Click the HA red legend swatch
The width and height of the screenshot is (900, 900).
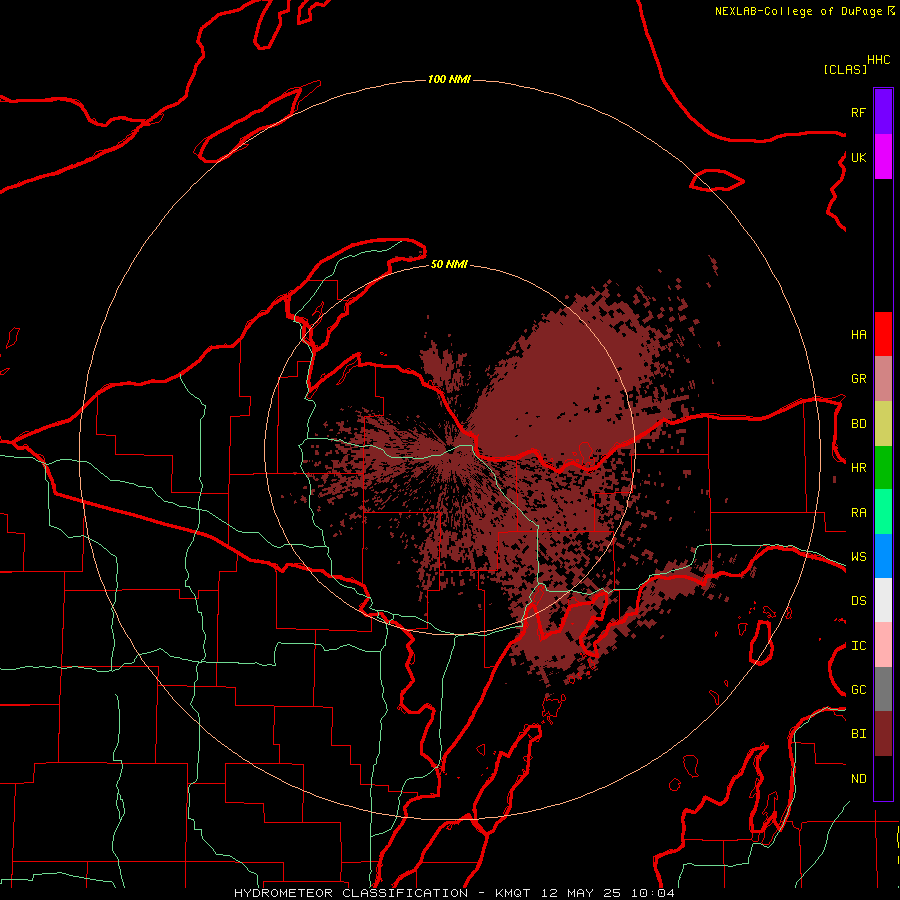click(883, 334)
